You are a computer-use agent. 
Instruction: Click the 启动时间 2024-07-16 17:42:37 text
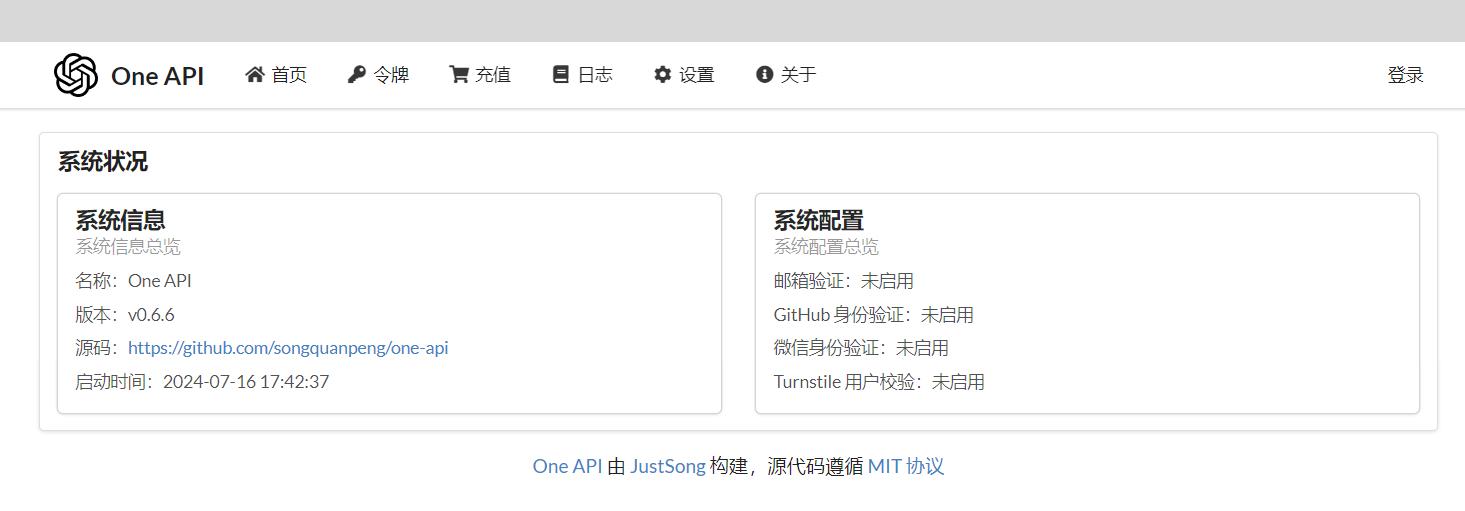click(x=202, y=382)
